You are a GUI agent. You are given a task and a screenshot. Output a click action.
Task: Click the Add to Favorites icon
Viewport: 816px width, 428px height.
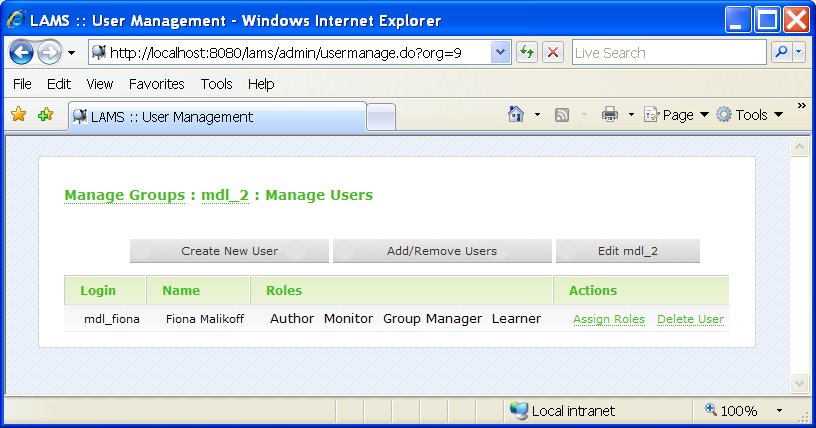45,115
